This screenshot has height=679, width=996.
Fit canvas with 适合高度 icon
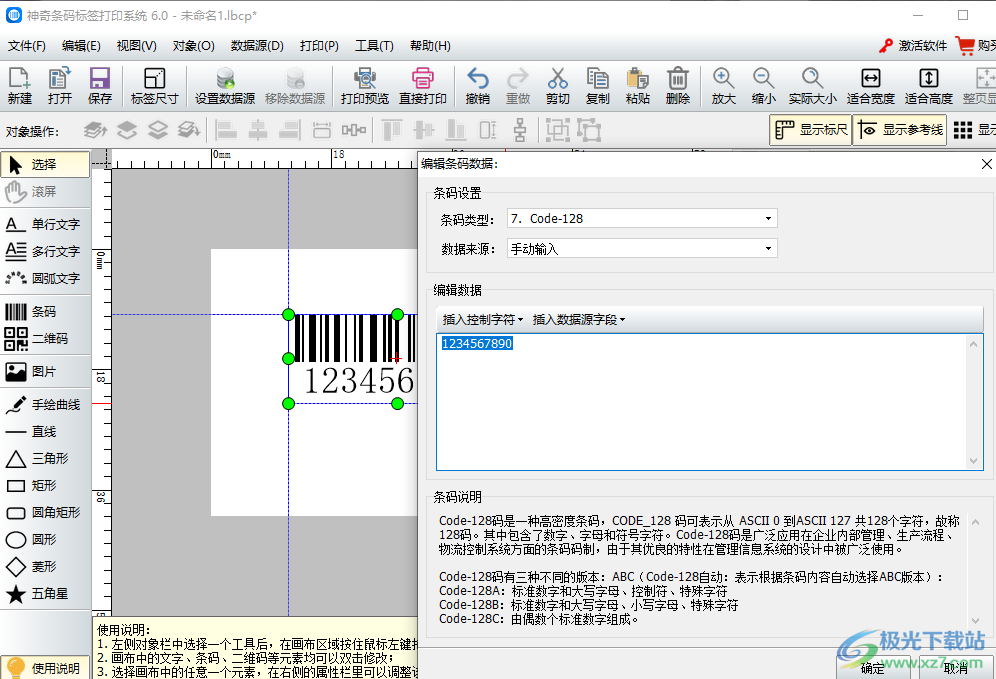[x=929, y=86]
